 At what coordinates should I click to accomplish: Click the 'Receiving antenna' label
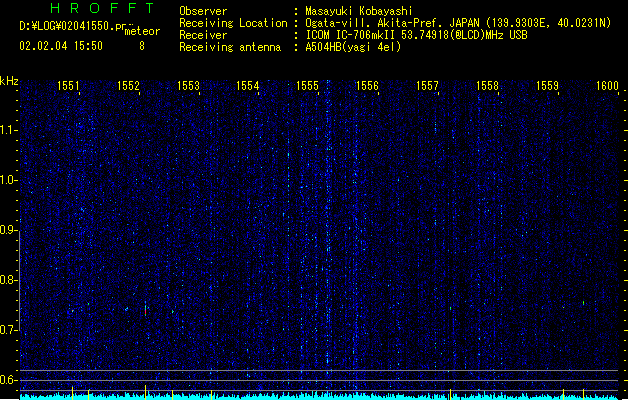click(230, 47)
